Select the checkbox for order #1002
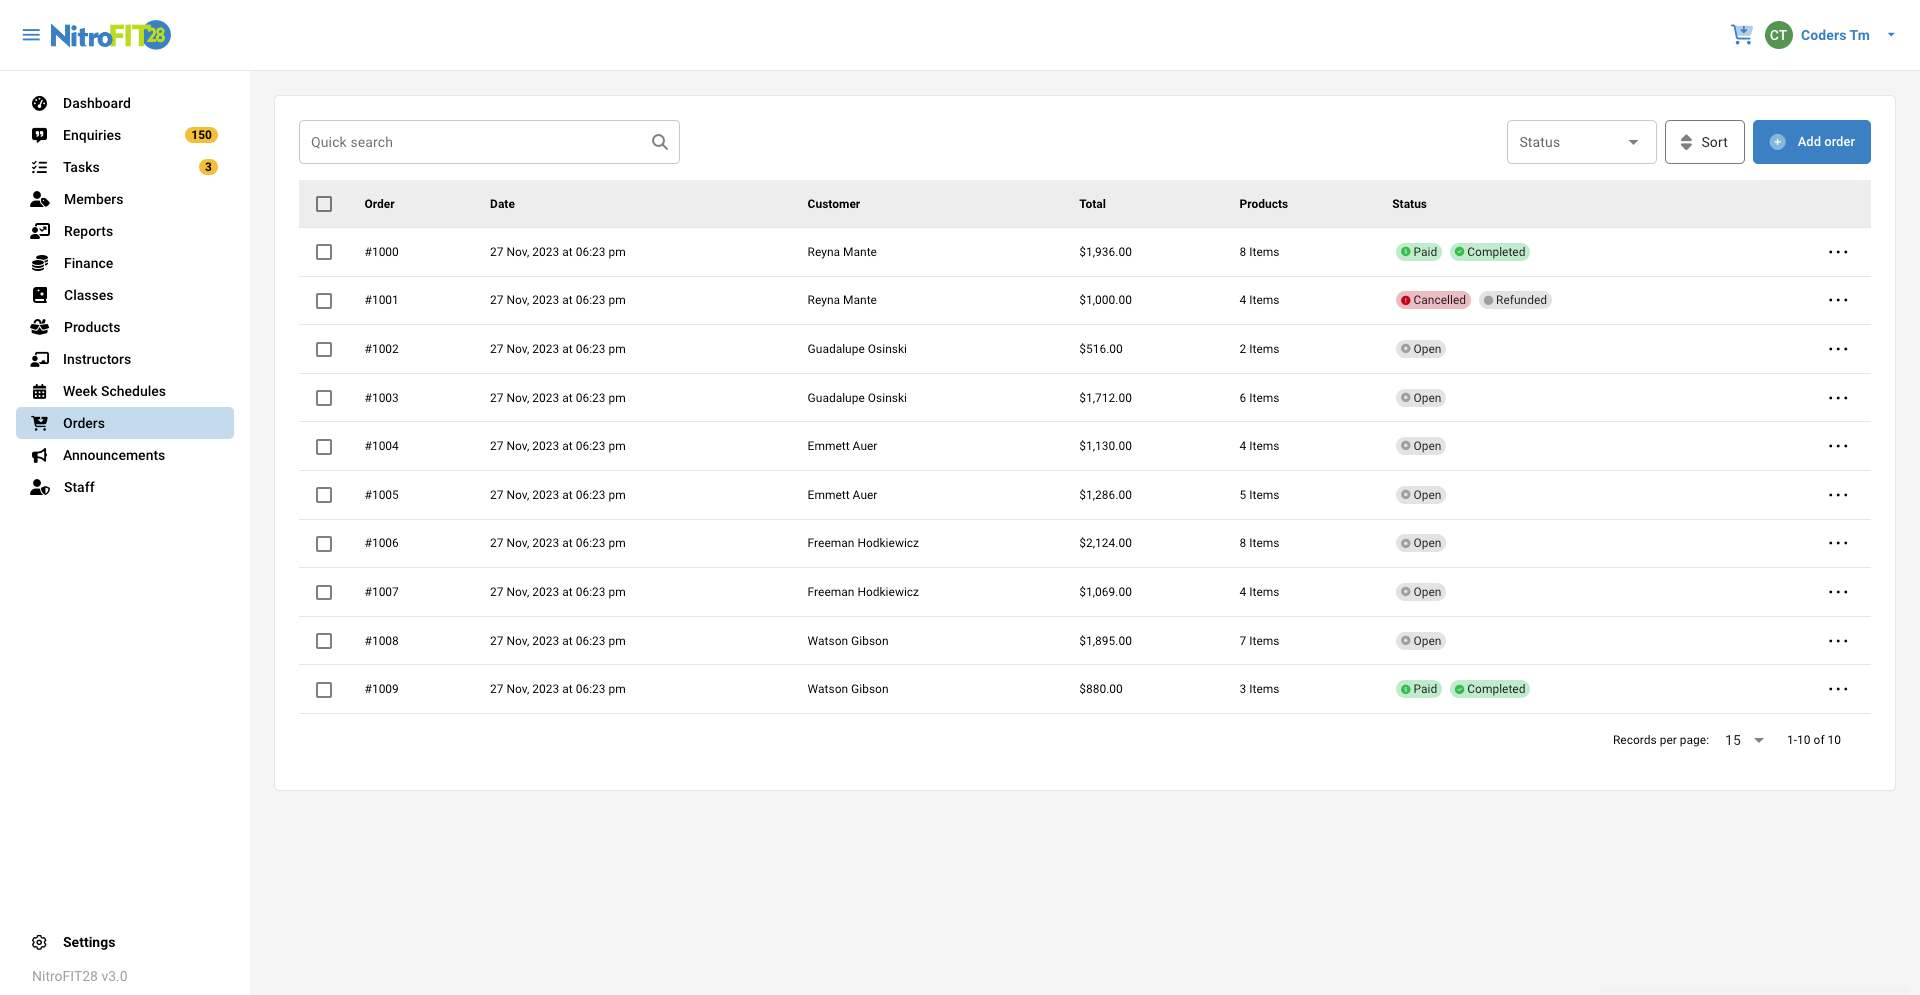Image resolution: width=1920 pixels, height=995 pixels. [324, 349]
